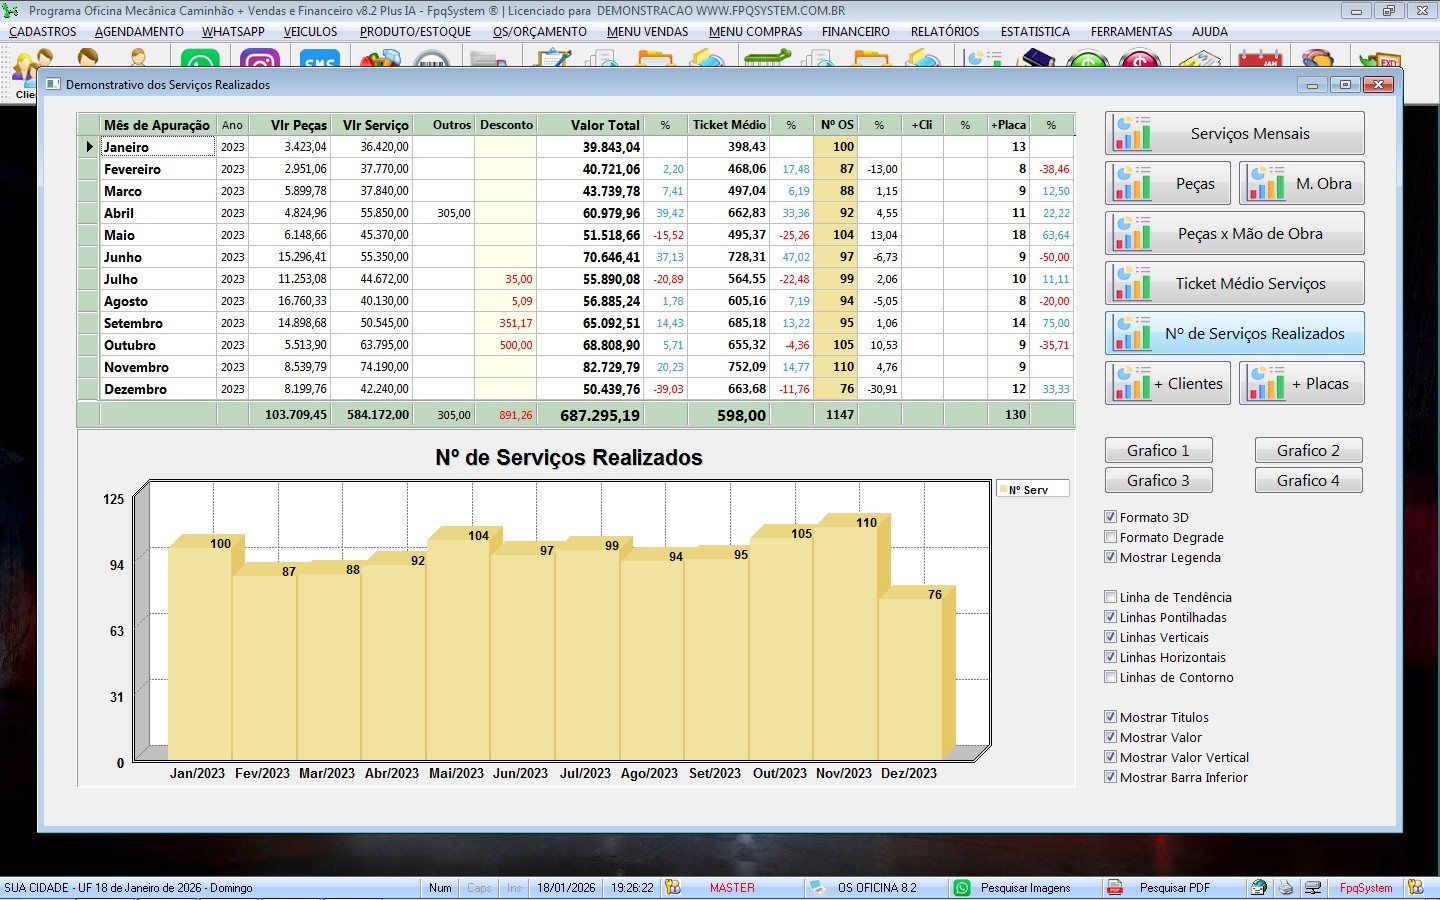1440x900 pixels.
Task: Select the Junho row in the table
Action: [123, 257]
